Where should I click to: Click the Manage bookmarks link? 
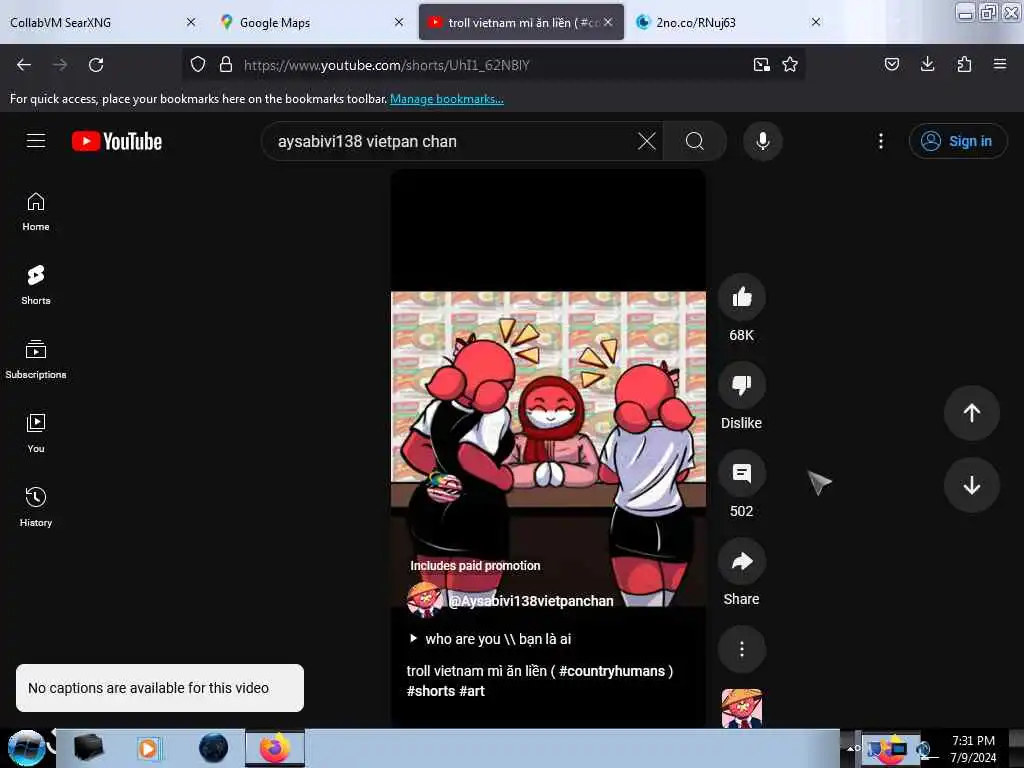447,99
